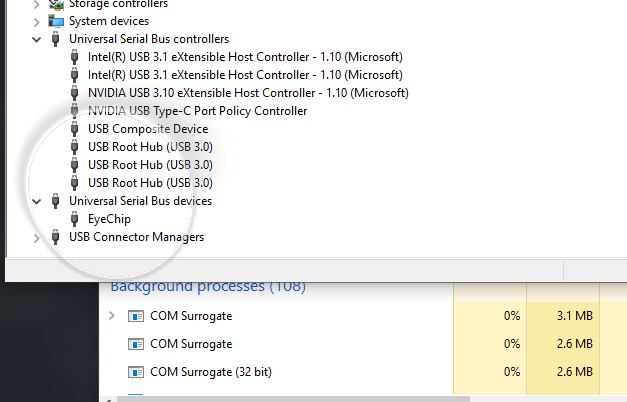This screenshot has height=402, width=627.
Task: Expand the first COM Surrogate process
Action: [x=111, y=316]
